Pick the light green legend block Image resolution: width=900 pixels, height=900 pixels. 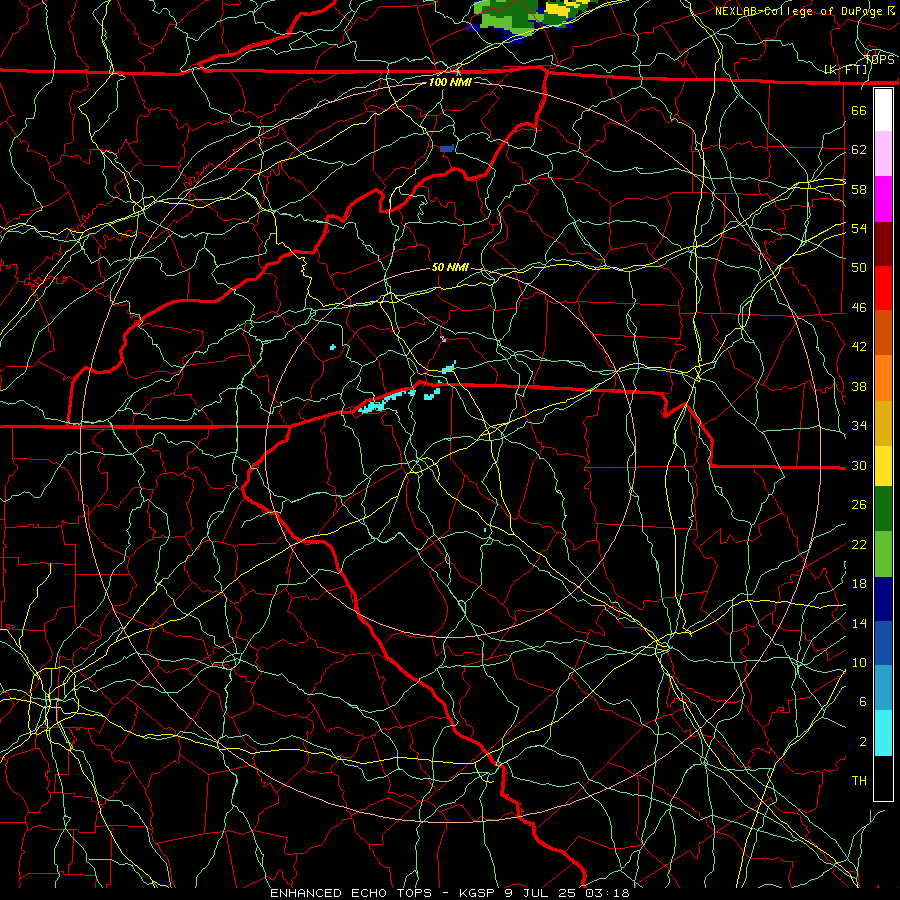tap(883, 554)
